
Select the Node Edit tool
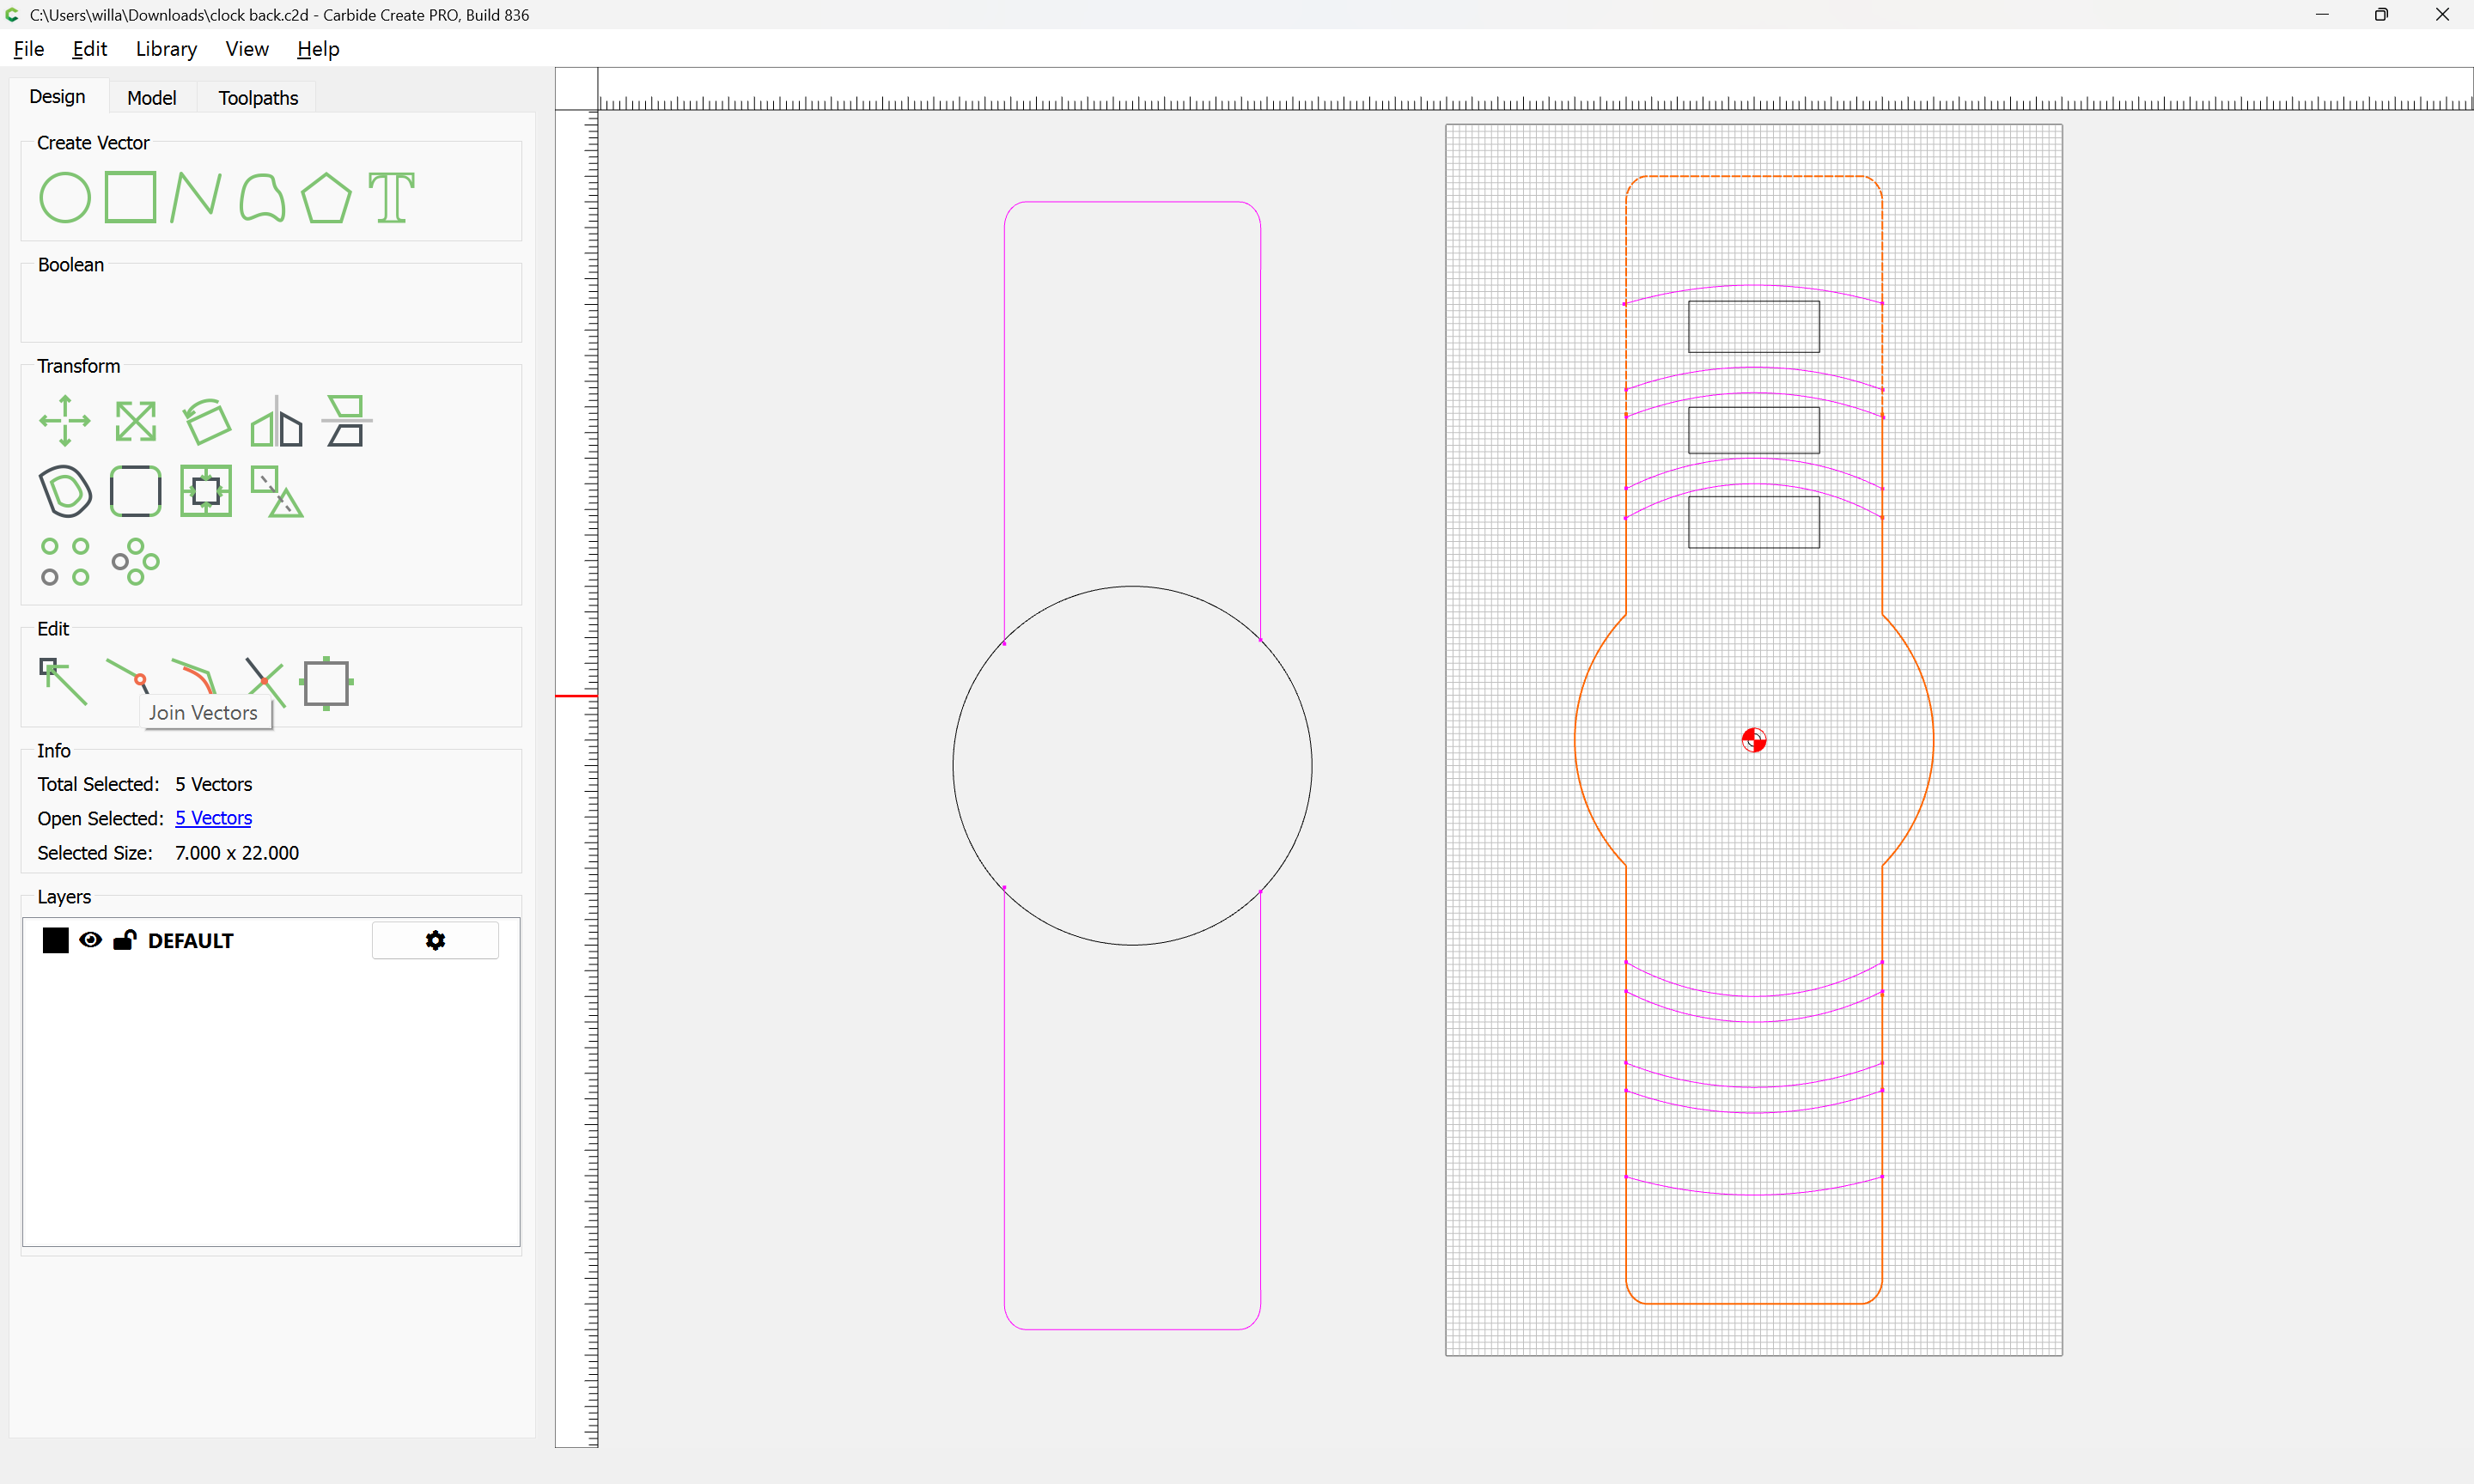(62, 682)
